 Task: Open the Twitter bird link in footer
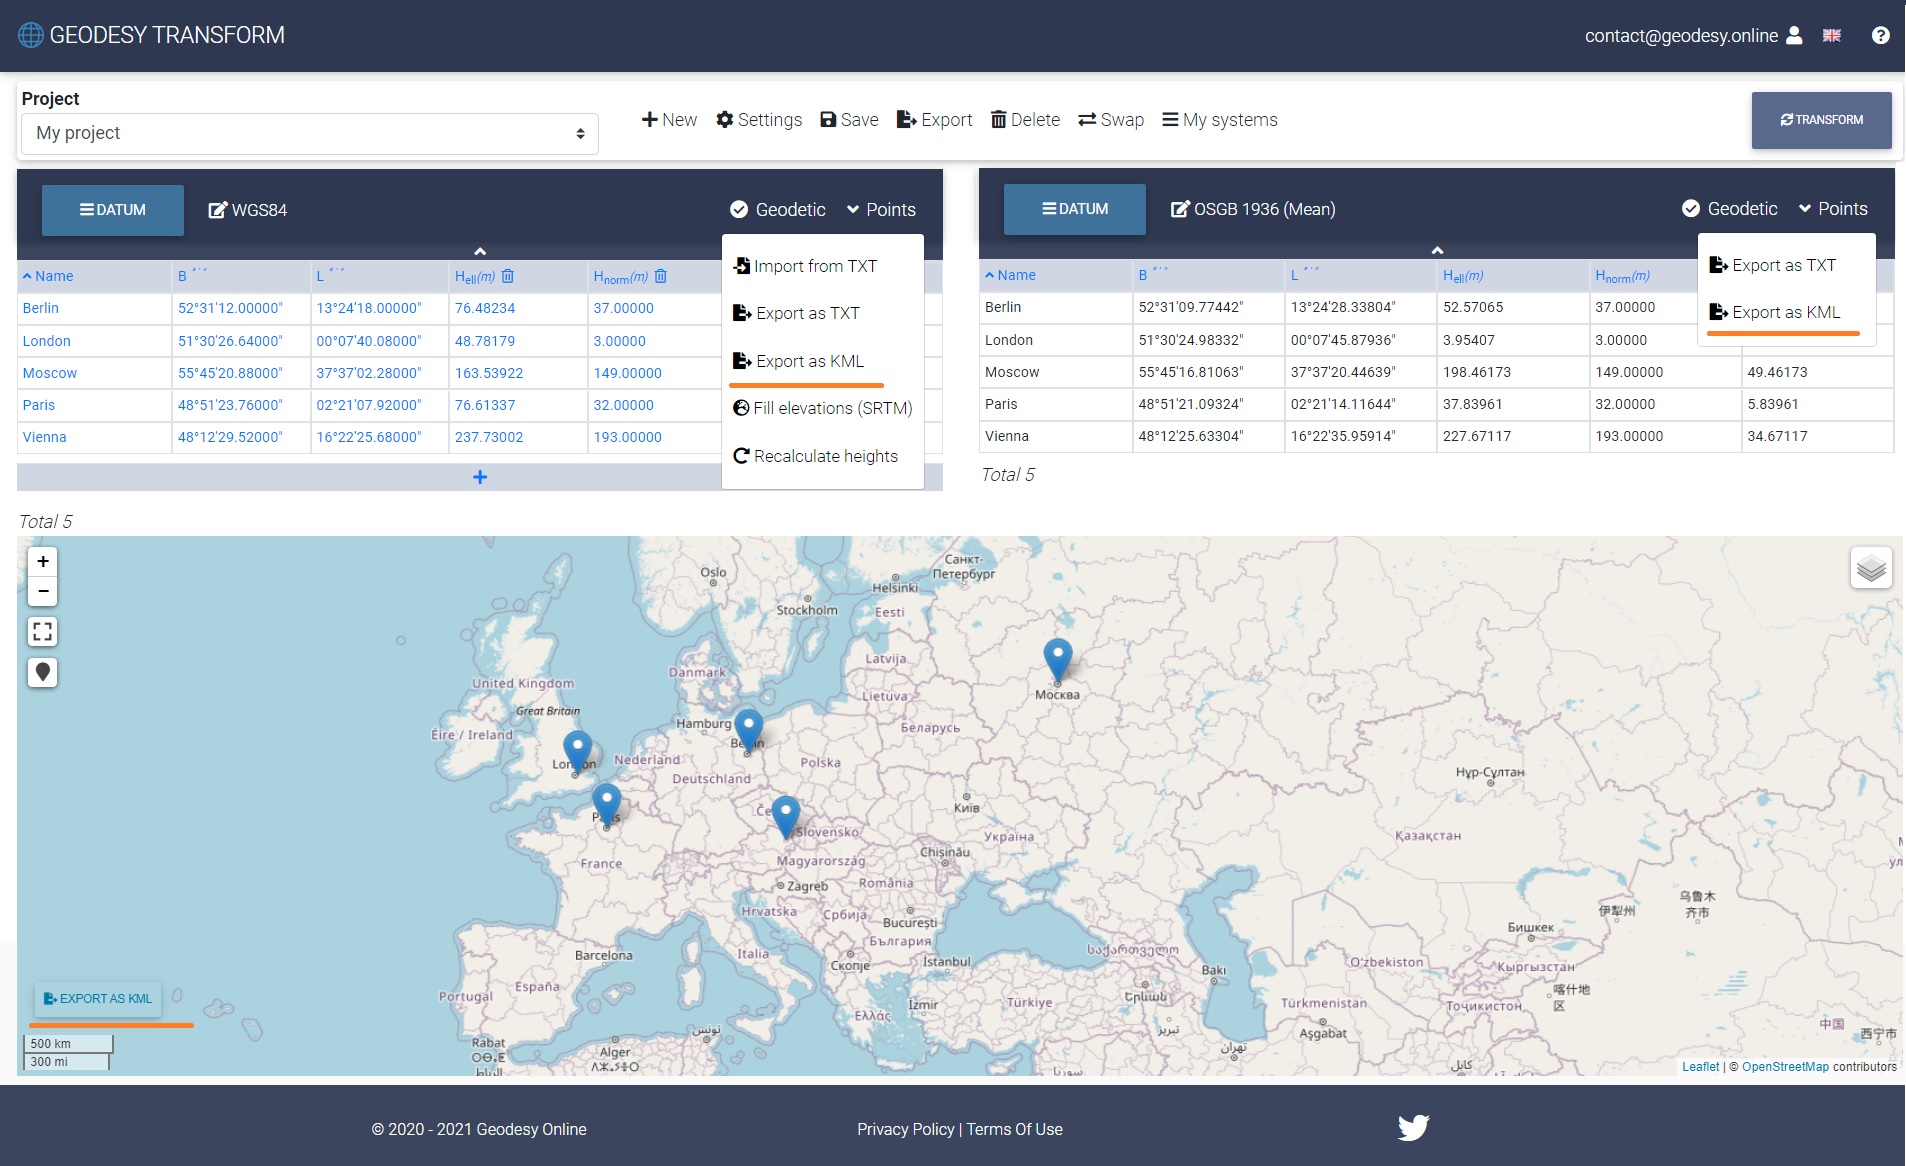(1413, 1128)
